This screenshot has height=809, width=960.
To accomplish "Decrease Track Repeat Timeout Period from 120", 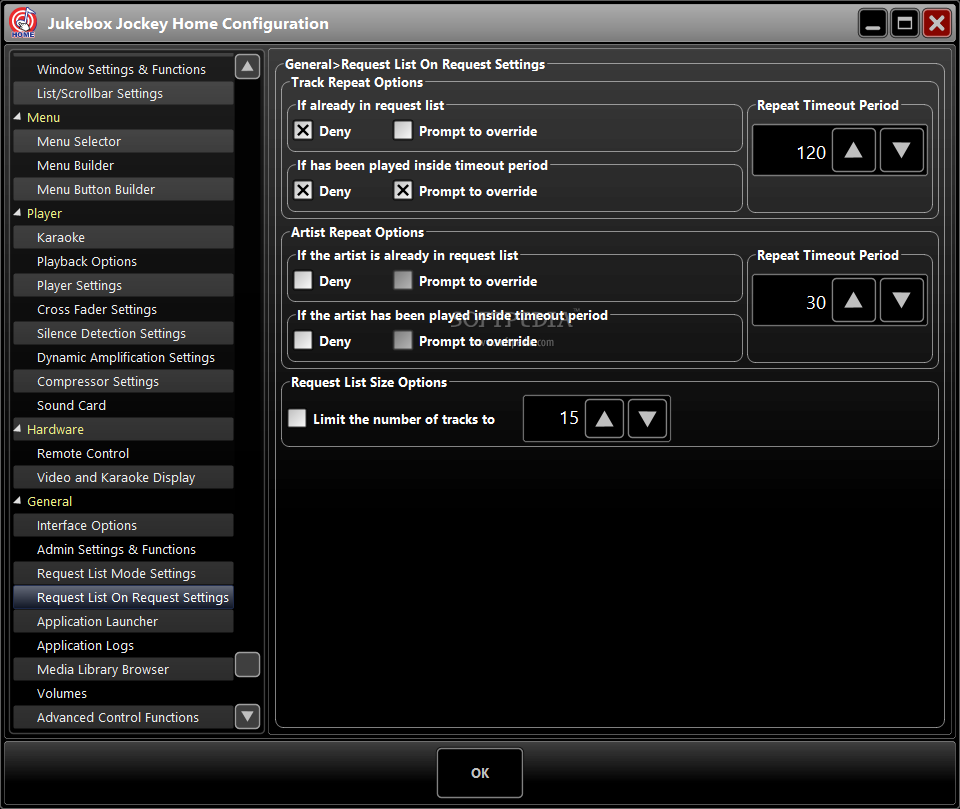I will (x=901, y=150).
